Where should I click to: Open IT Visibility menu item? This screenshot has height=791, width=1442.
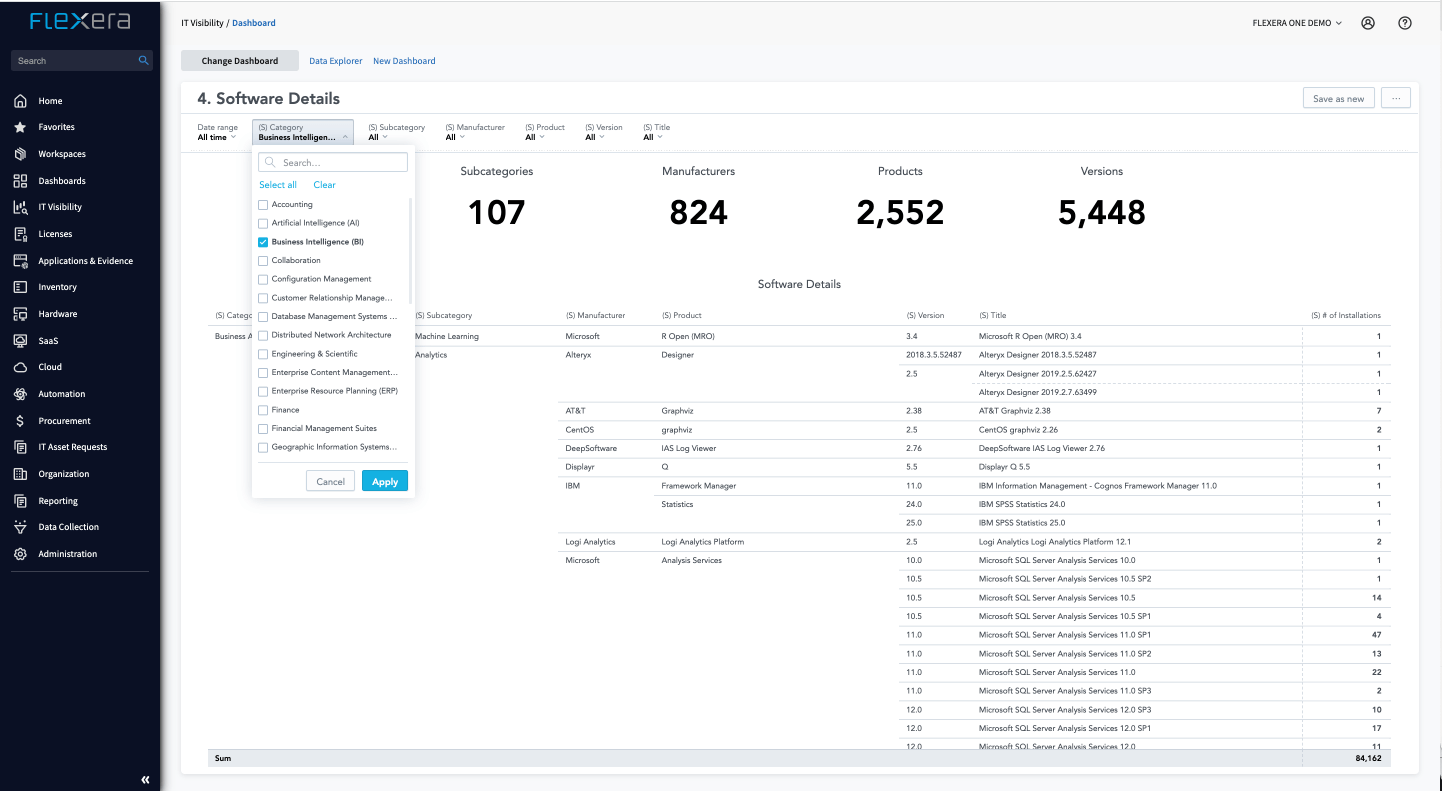(x=60, y=207)
